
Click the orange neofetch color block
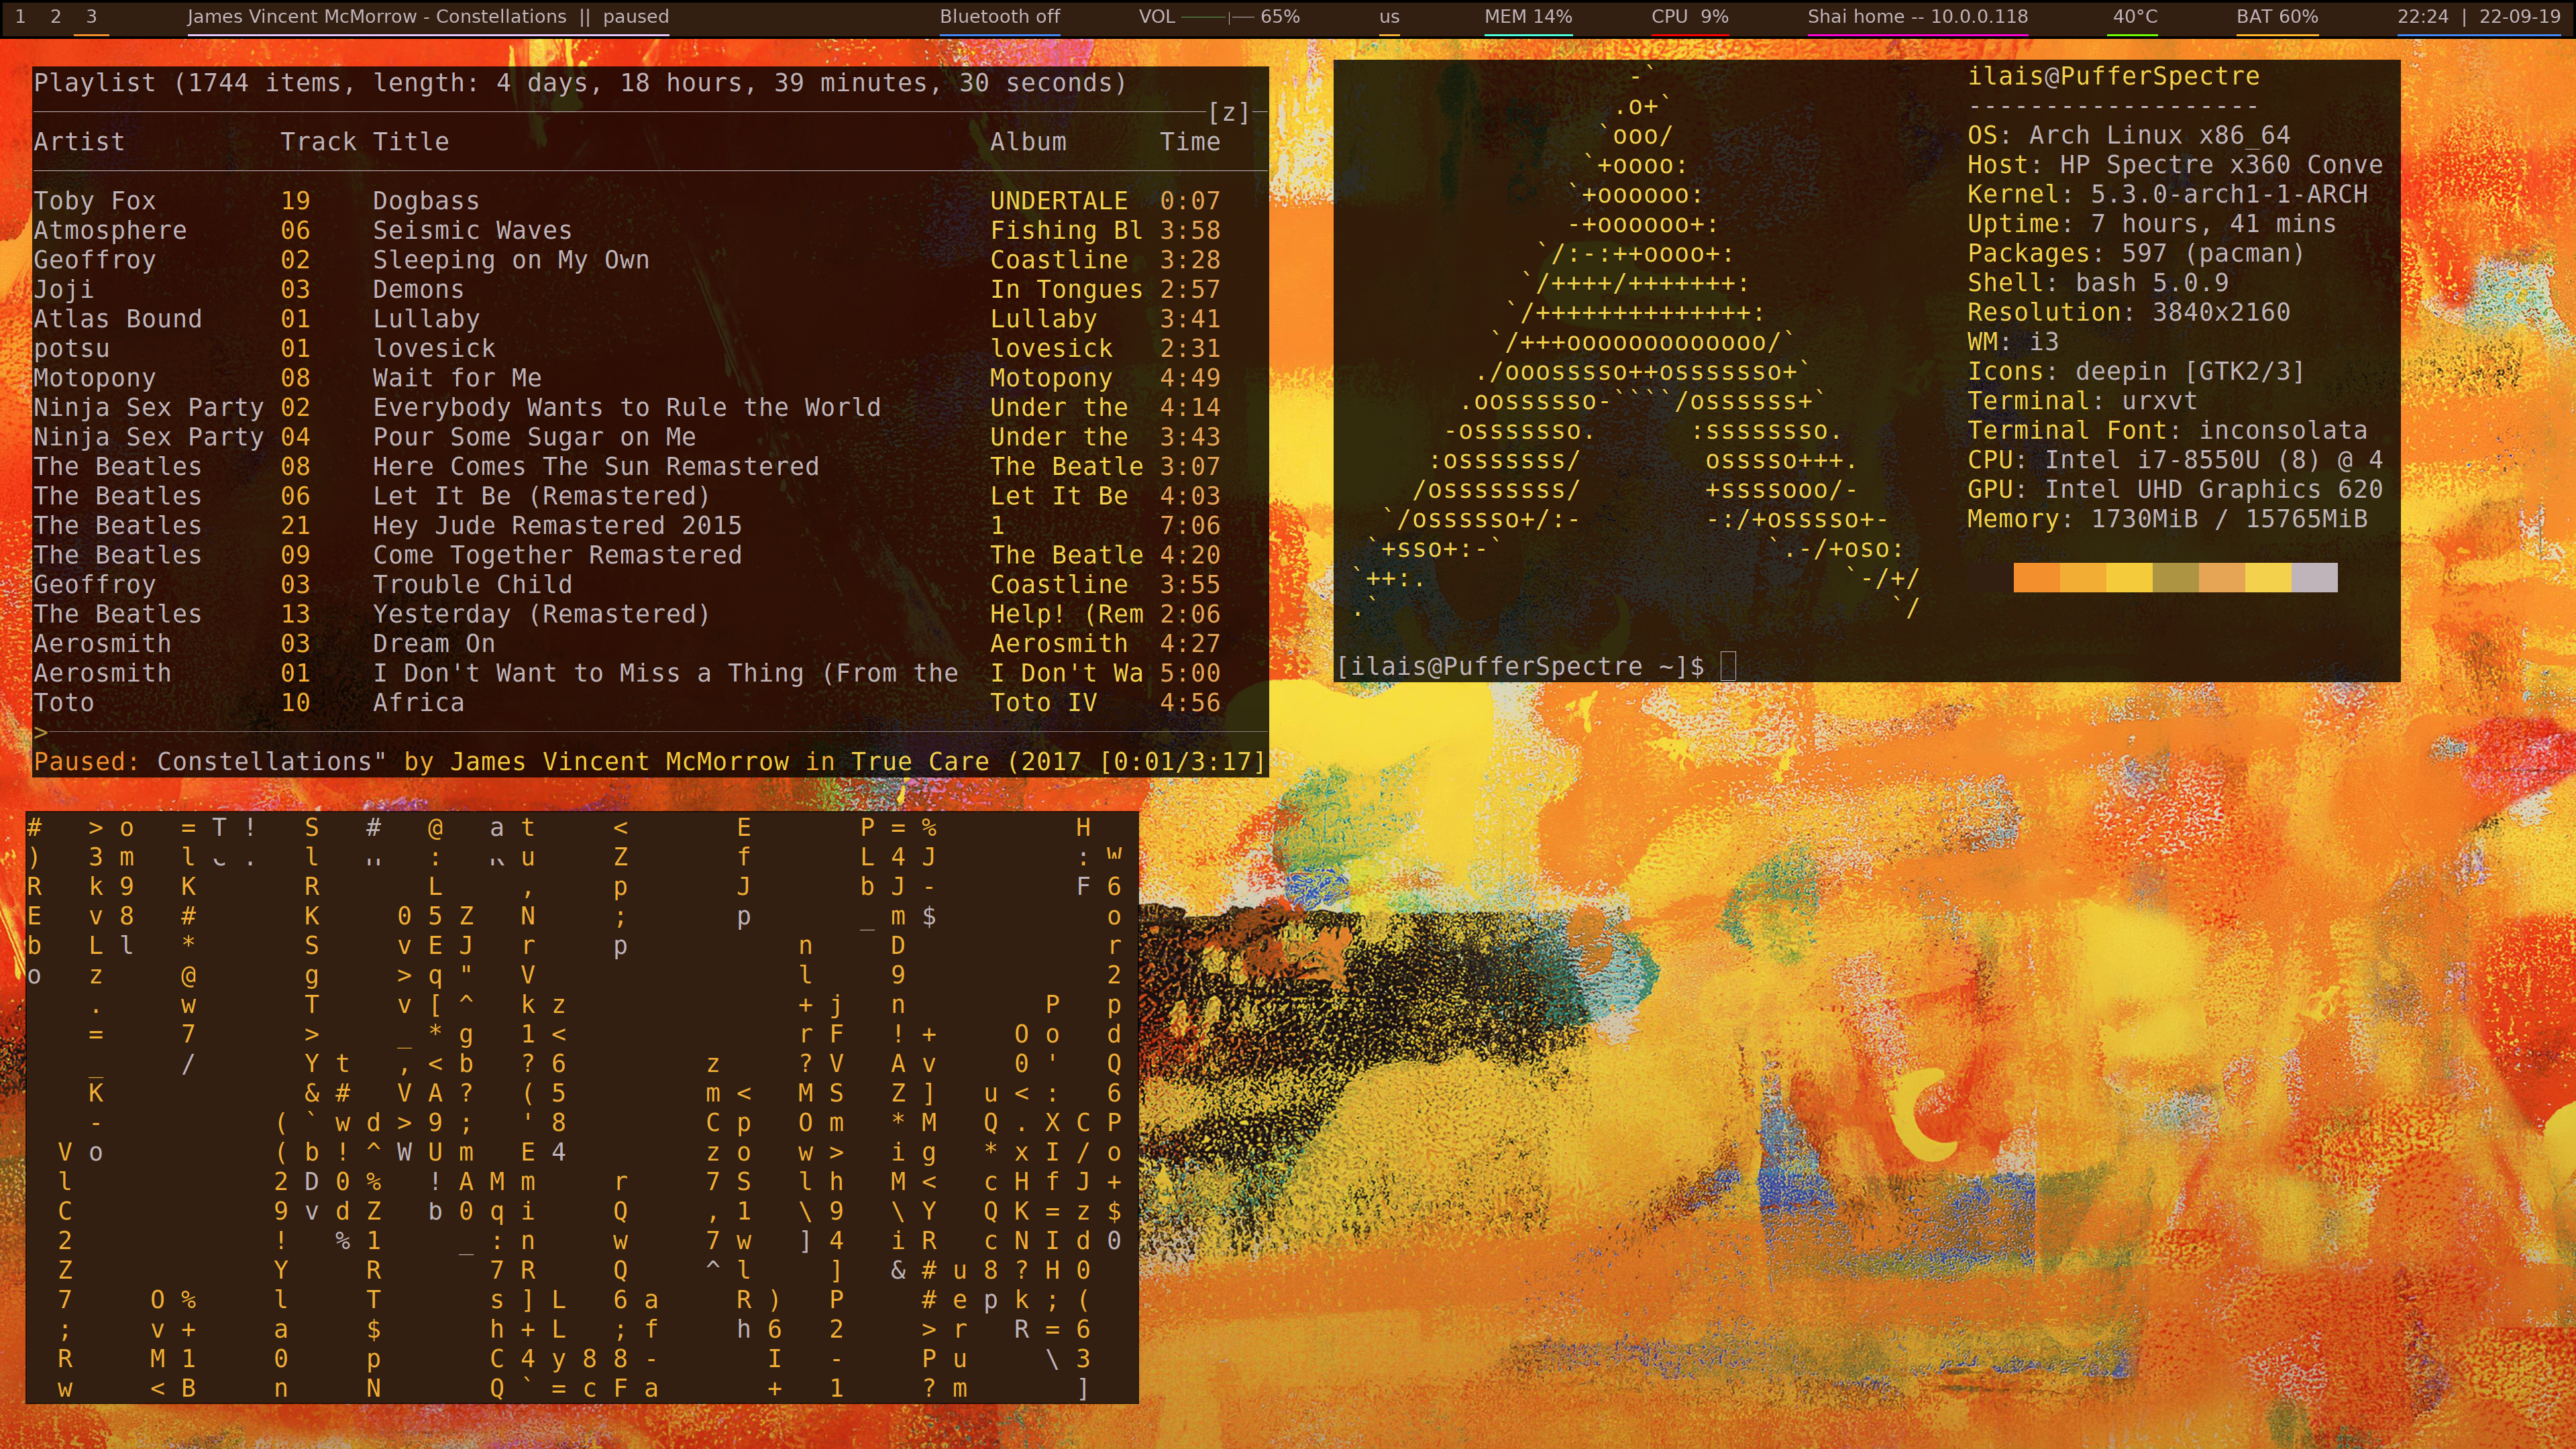coord(2036,577)
